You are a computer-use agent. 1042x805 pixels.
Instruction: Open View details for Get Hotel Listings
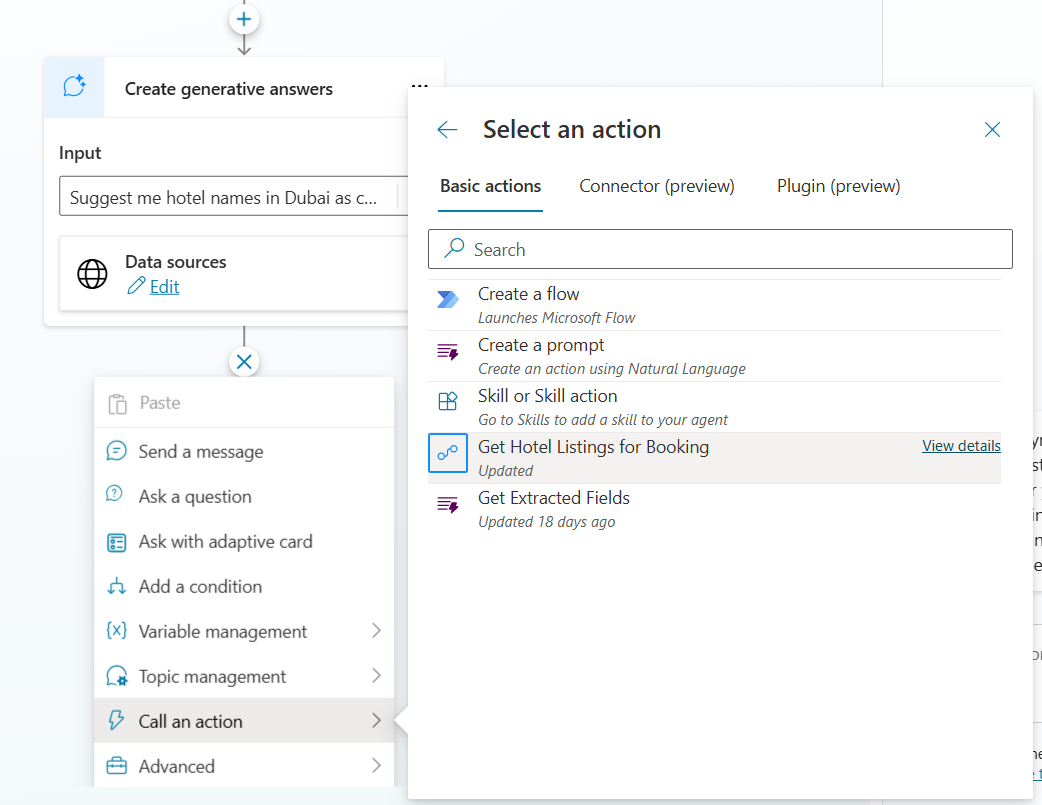click(x=960, y=446)
